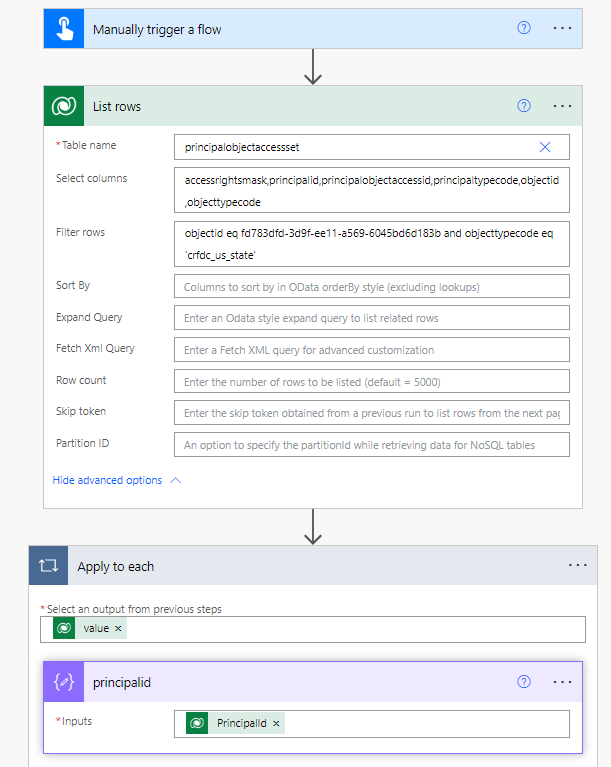The width and height of the screenshot is (611, 767).
Task: Click the Select an output field
Action: [313, 630]
